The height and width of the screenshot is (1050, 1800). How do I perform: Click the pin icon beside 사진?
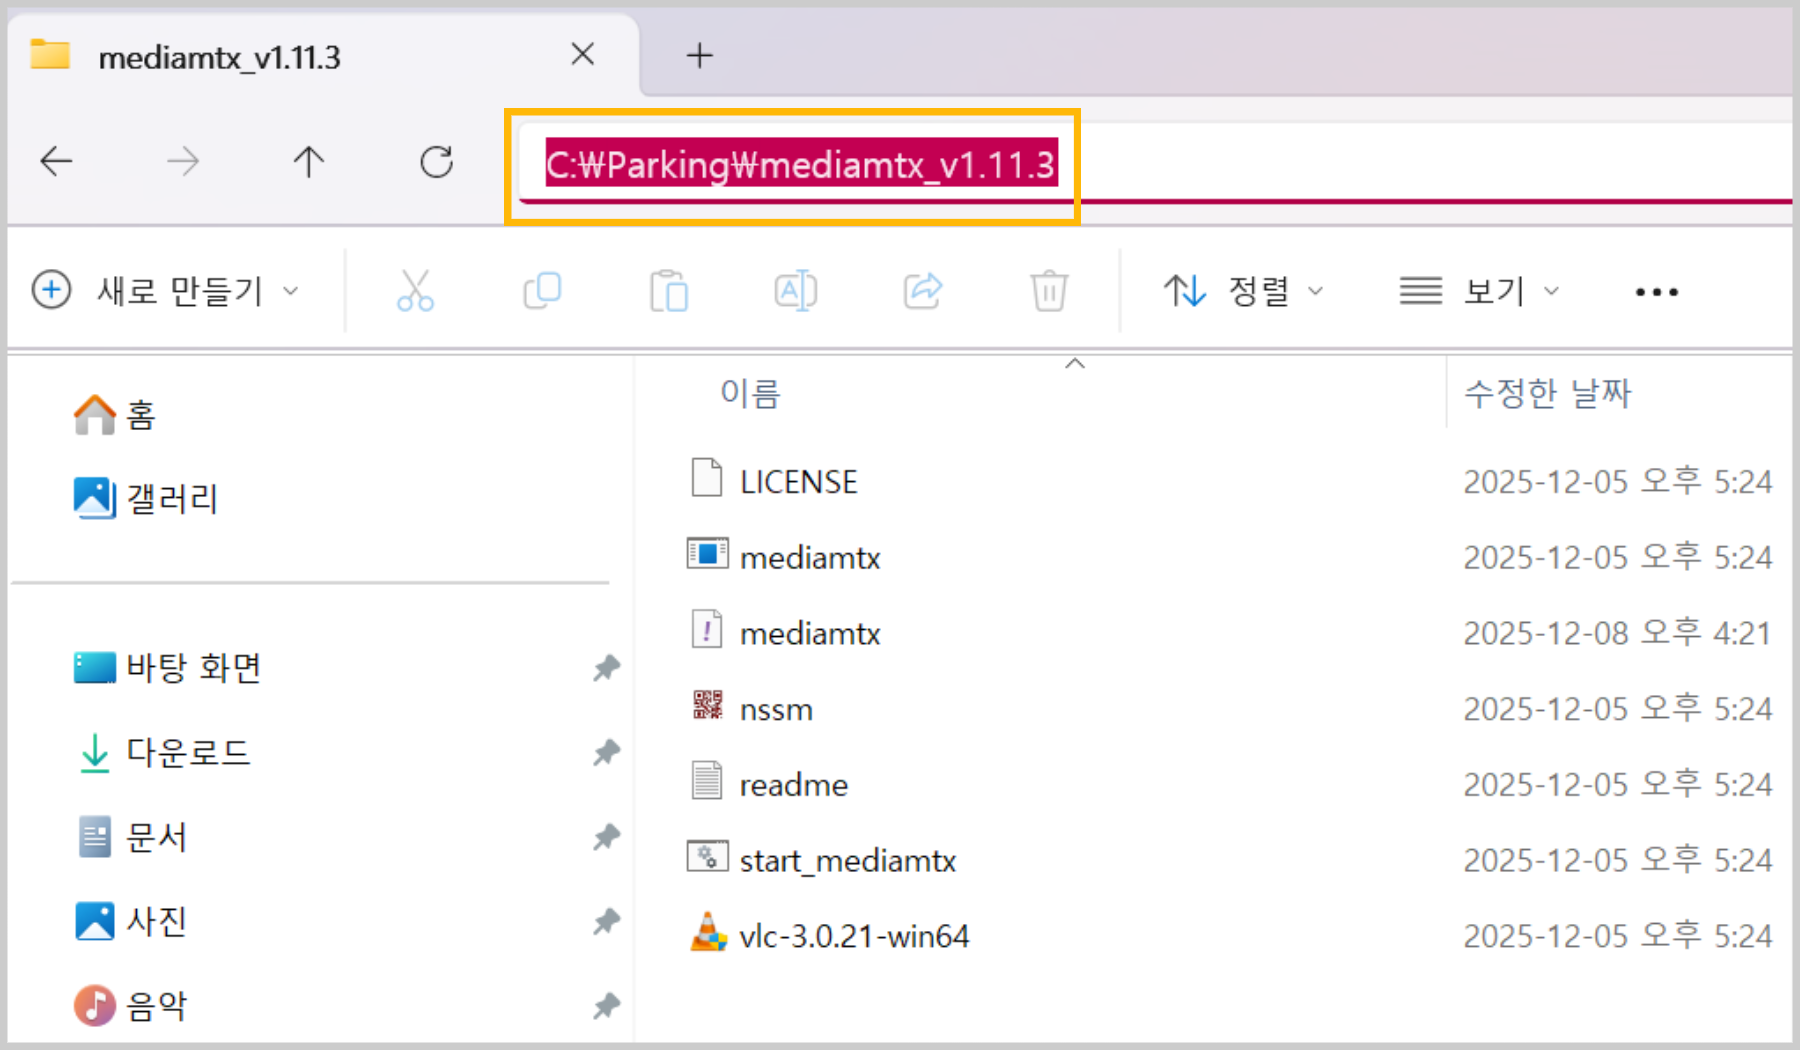point(606,921)
